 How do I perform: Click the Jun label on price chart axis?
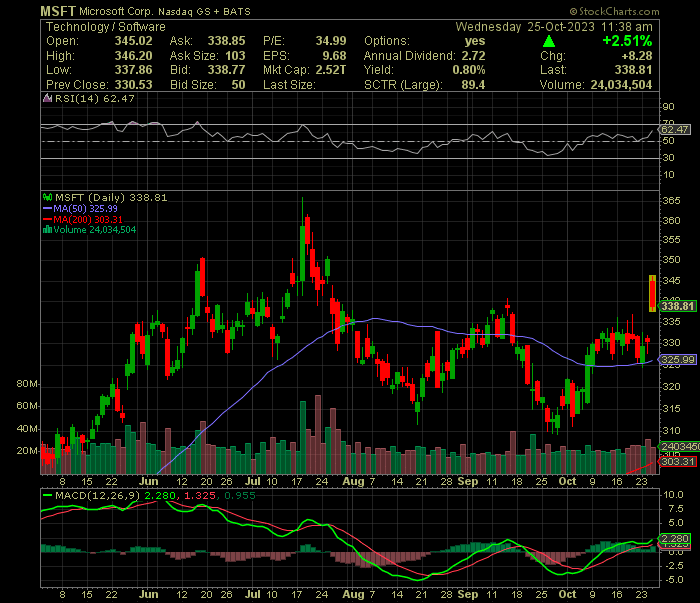coord(148,482)
